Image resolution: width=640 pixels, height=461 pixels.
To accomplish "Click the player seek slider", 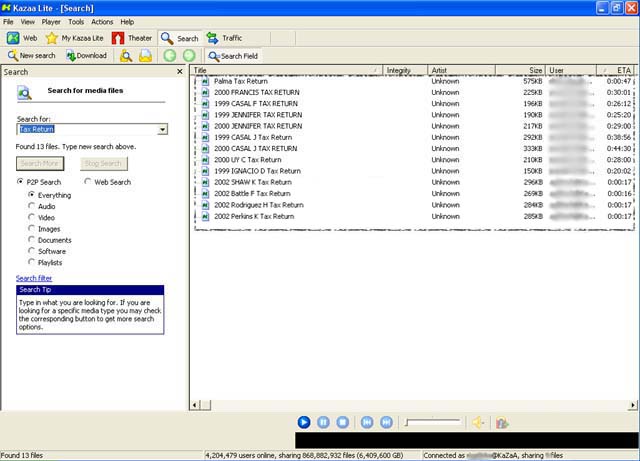I will pos(432,423).
